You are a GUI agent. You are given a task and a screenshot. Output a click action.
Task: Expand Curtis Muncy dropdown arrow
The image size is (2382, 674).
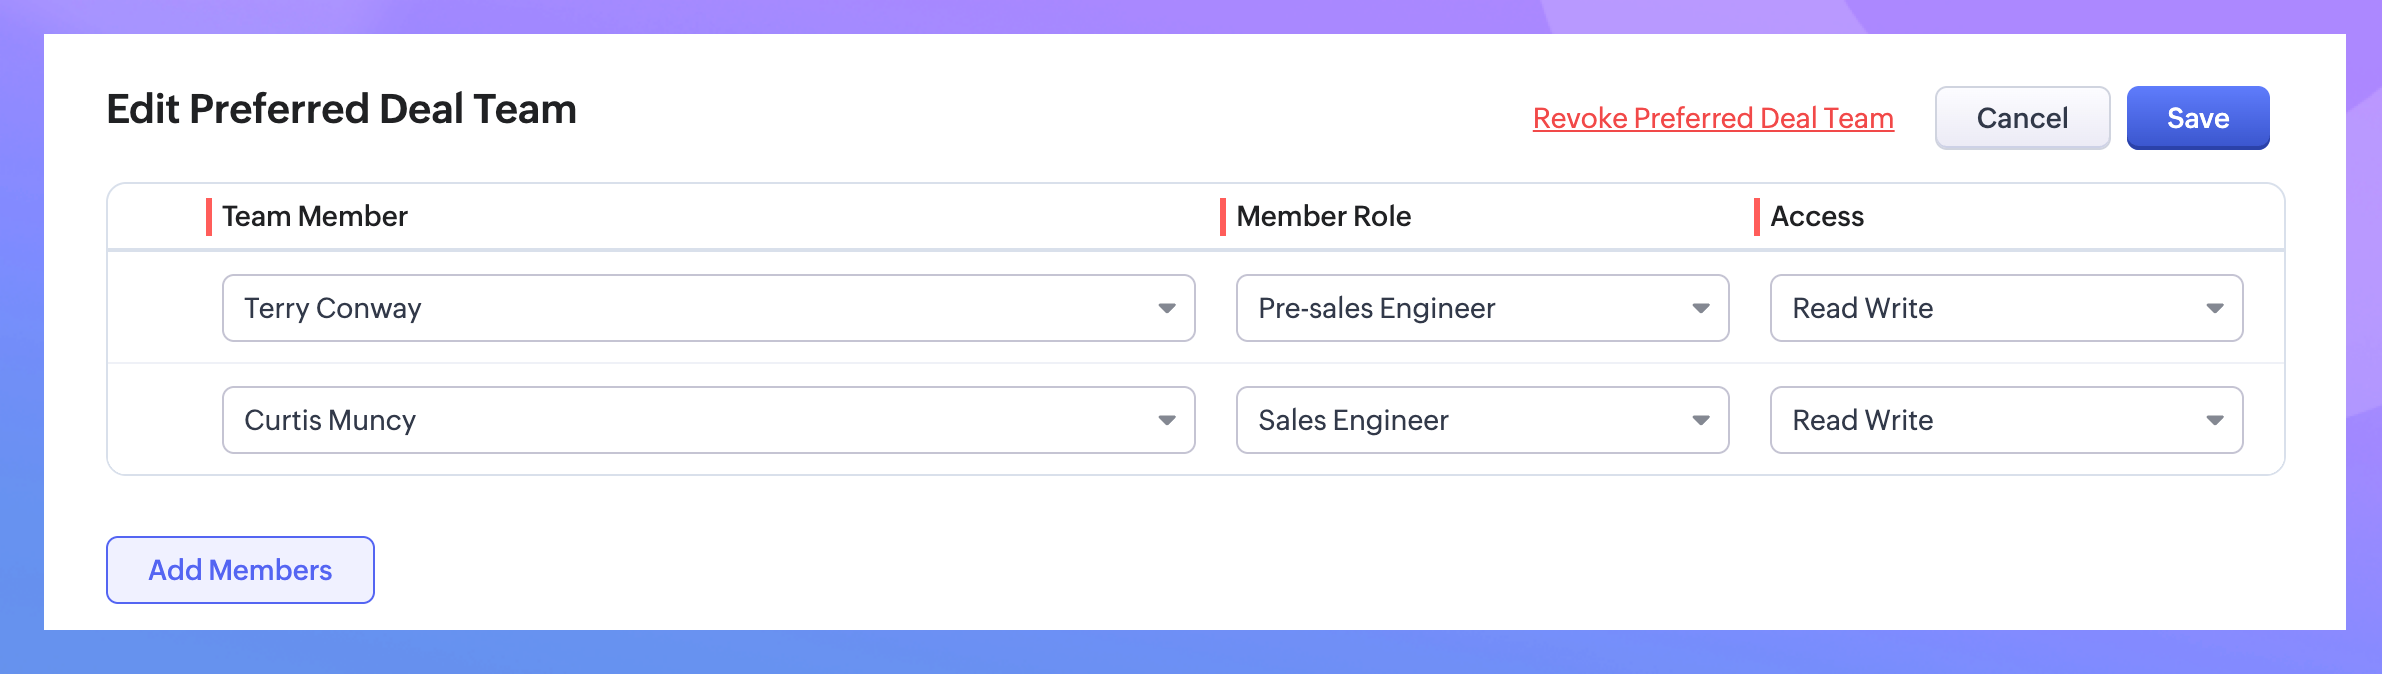coord(1166,420)
